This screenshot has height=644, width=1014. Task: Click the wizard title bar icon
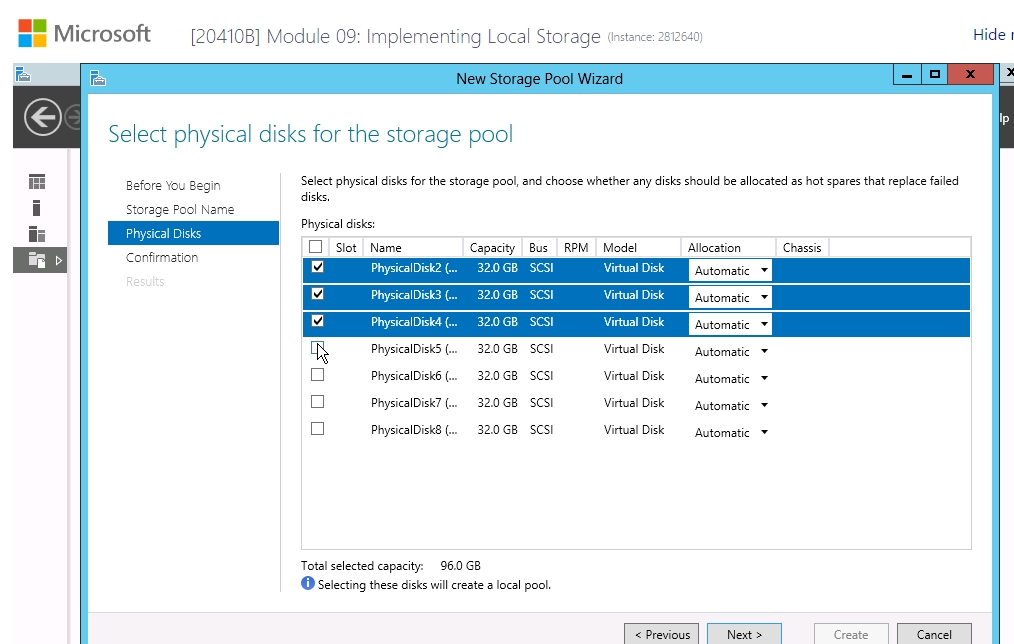click(98, 78)
